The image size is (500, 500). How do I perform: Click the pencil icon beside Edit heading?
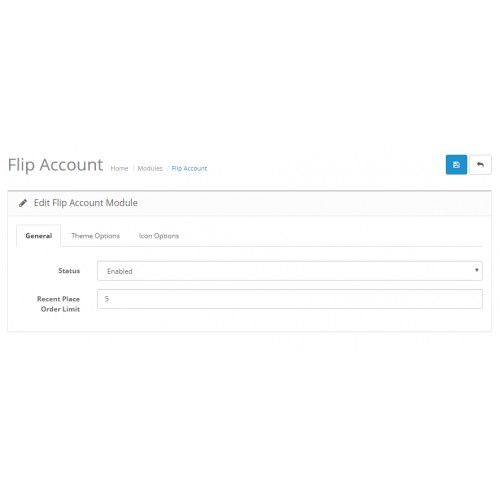pyautogui.click(x=23, y=203)
